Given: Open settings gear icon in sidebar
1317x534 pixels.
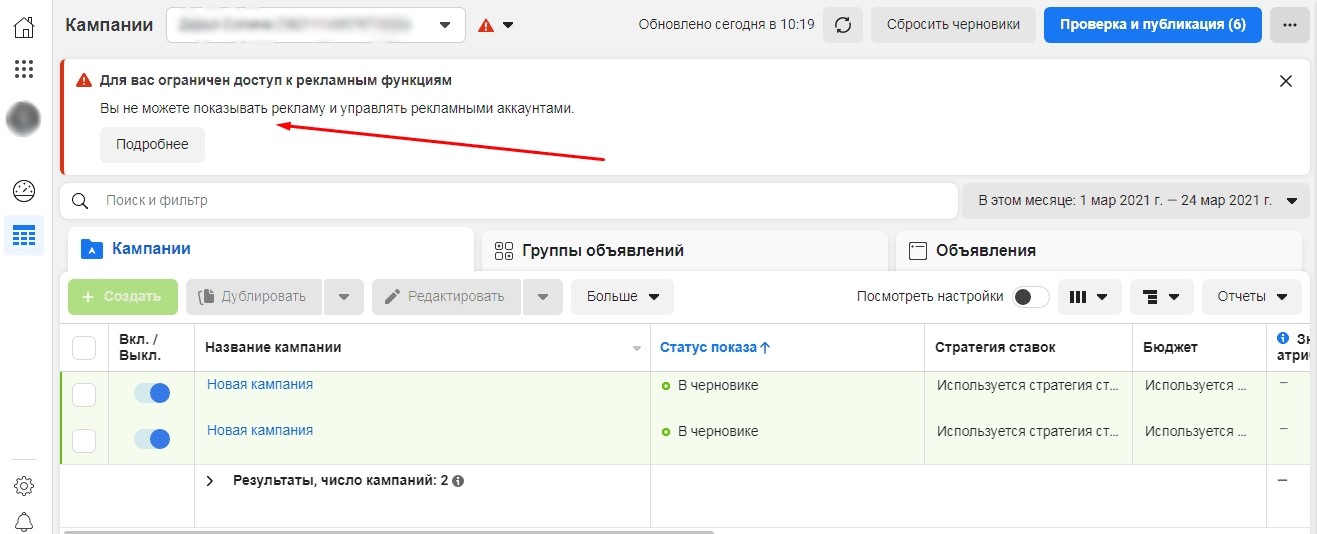Looking at the screenshot, I should click(24, 486).
